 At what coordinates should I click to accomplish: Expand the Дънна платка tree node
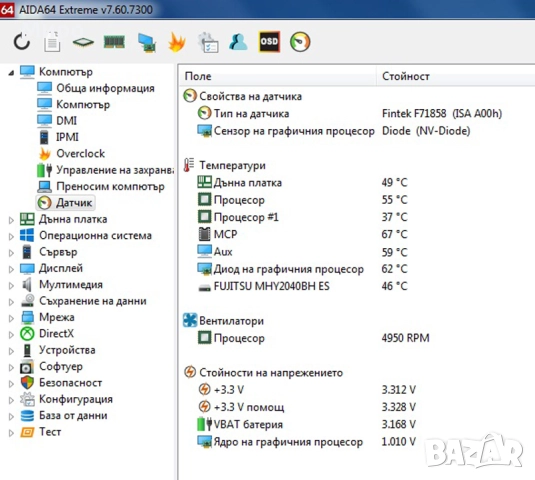click(11, 220)
